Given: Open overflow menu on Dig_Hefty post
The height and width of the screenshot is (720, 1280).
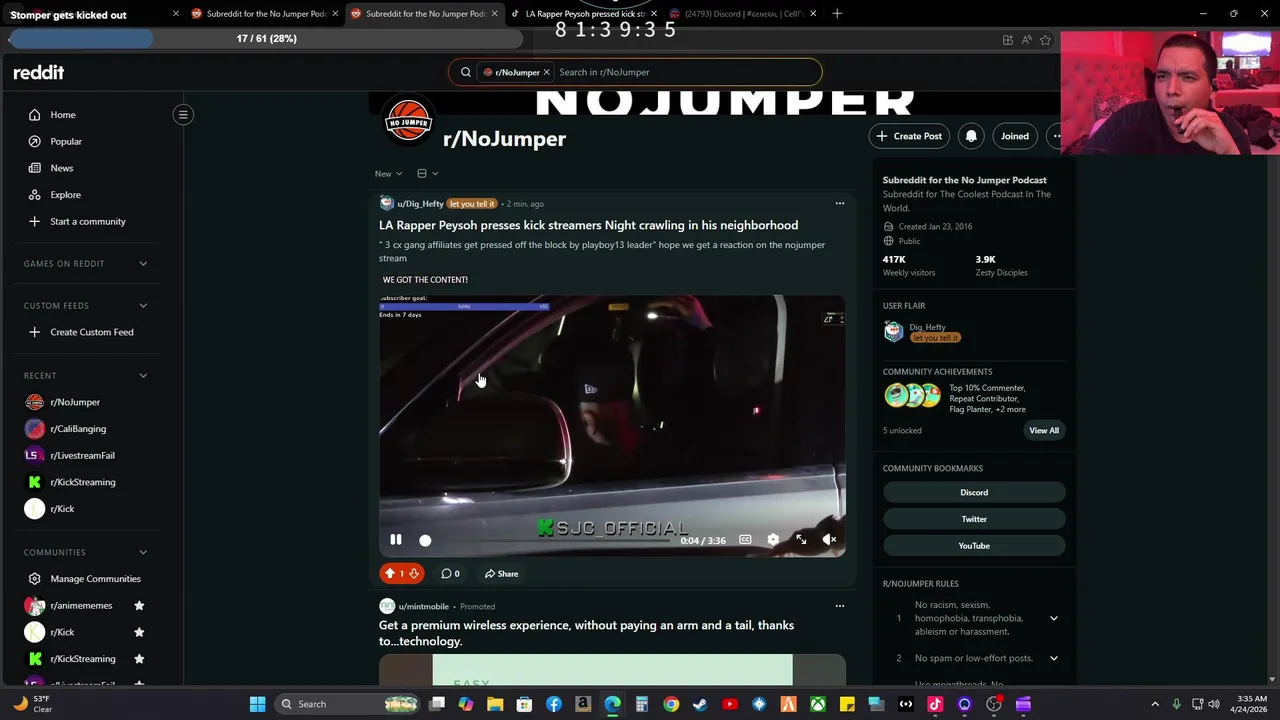Looking at the screenshot, I should point(840,204).
